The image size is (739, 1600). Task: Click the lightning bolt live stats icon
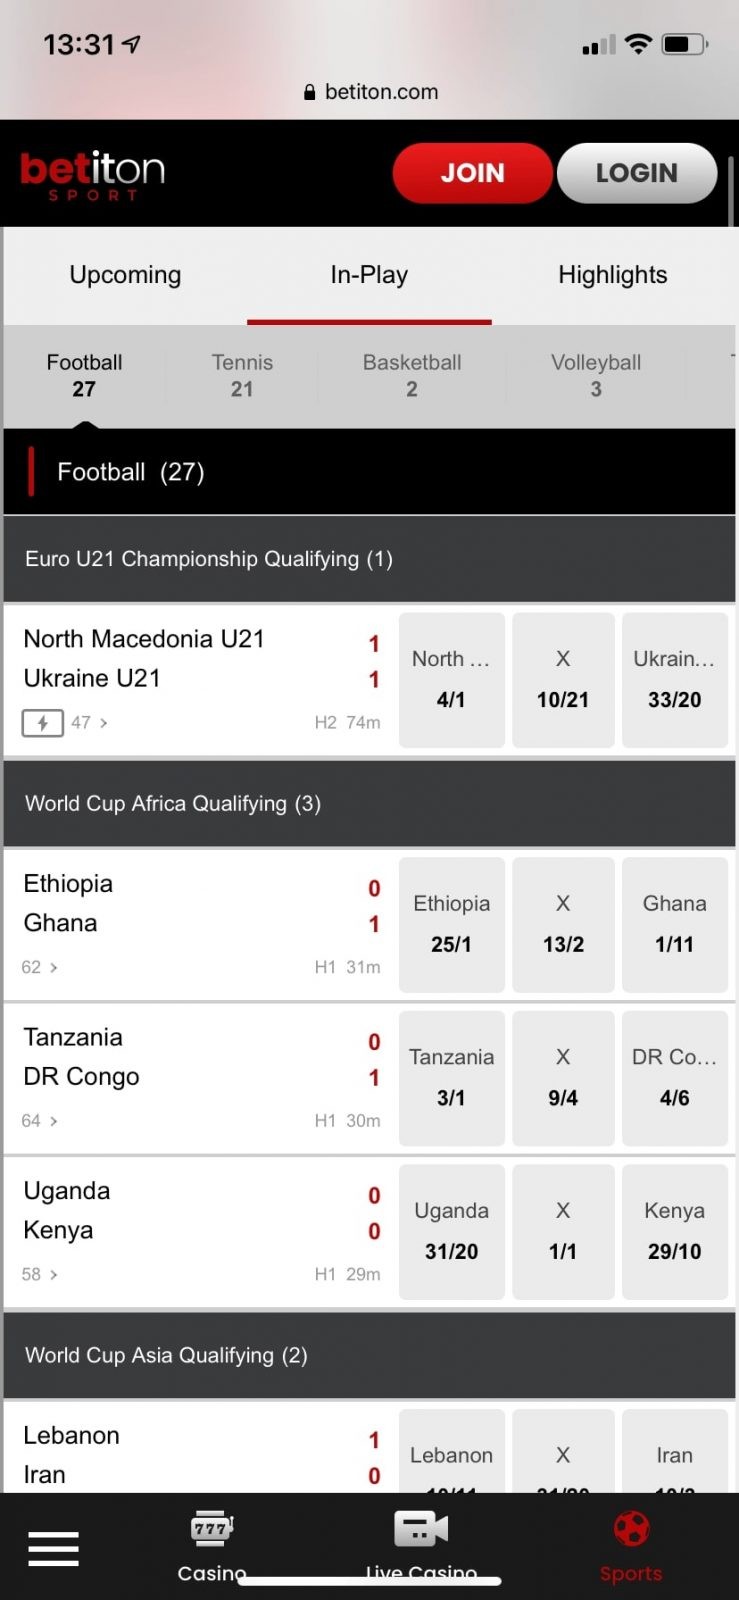click(43, 722)
